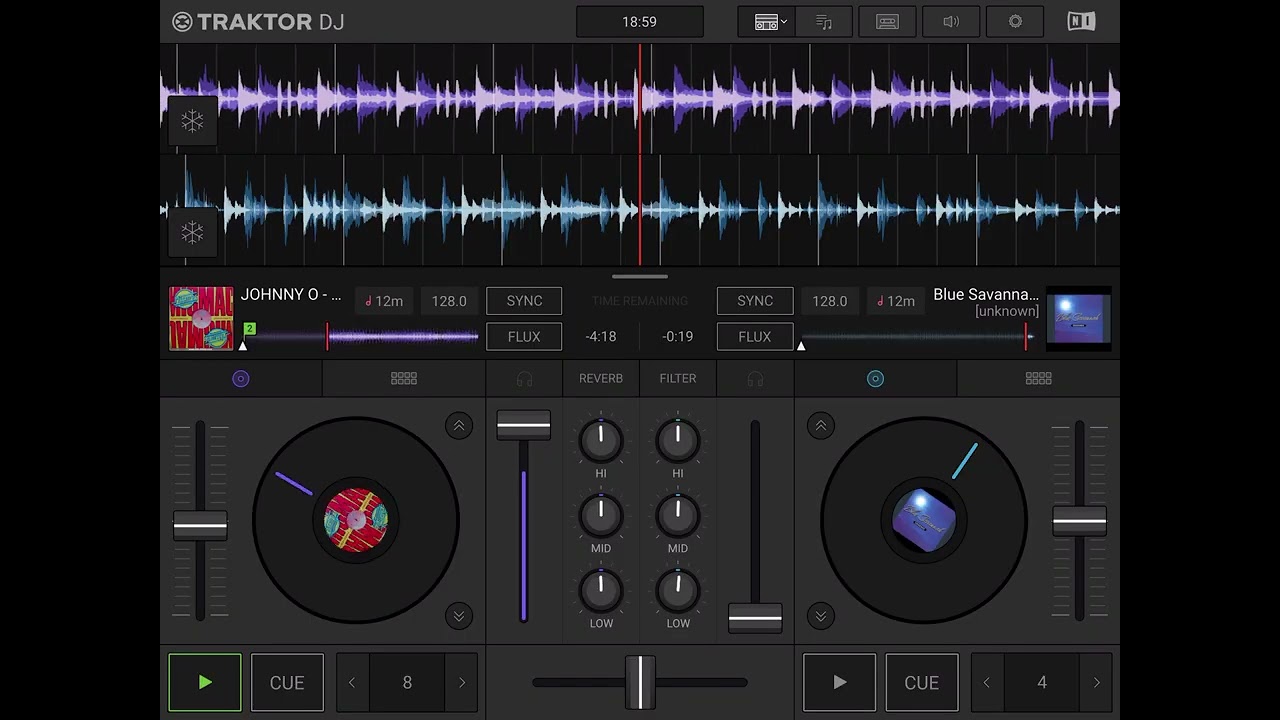This screenshot has width=1280, height=720.
Task: Switch right deck to the pads grid view
Action: 1038,379
